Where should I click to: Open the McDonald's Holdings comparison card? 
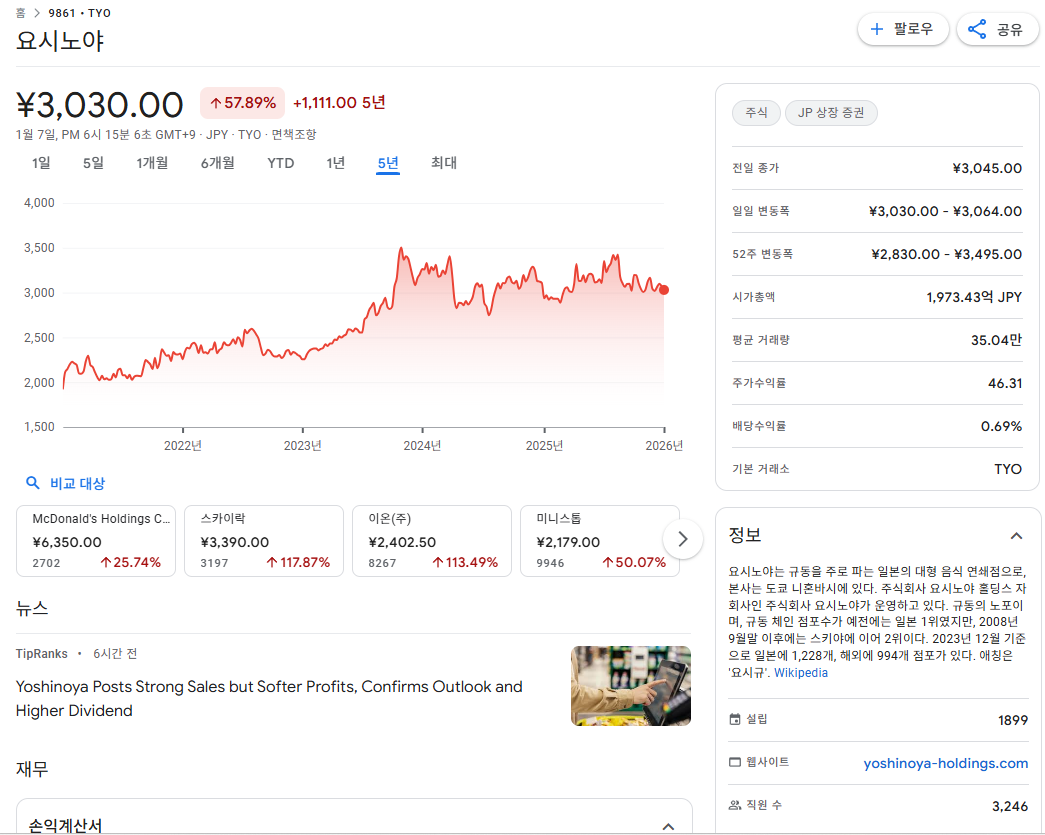(x=96, y=540)
